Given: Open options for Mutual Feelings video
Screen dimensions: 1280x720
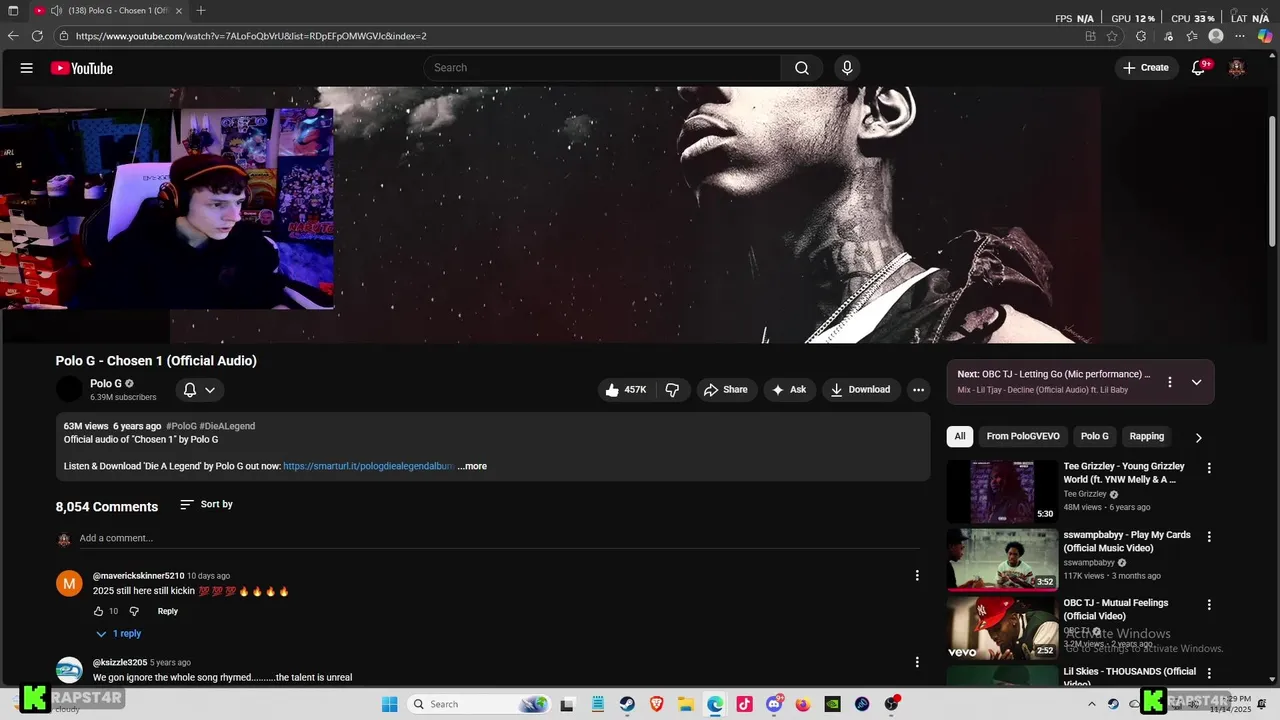Looking at the screenshot, I should pos(1209,605).
